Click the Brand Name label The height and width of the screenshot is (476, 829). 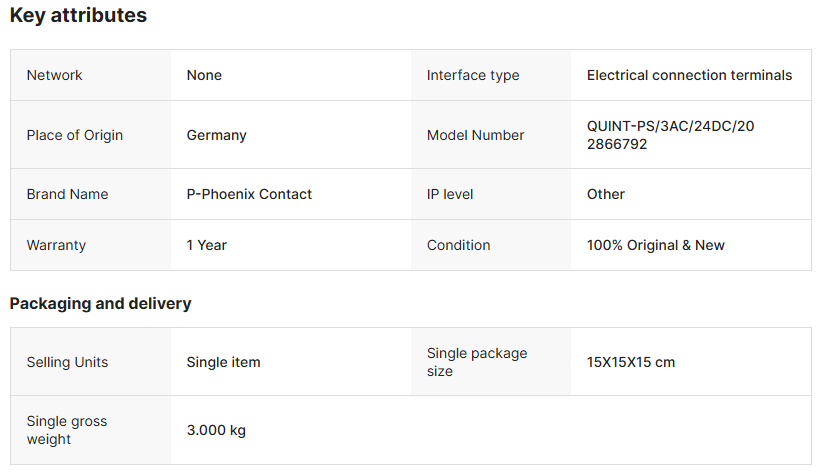[x=67, y=194]
